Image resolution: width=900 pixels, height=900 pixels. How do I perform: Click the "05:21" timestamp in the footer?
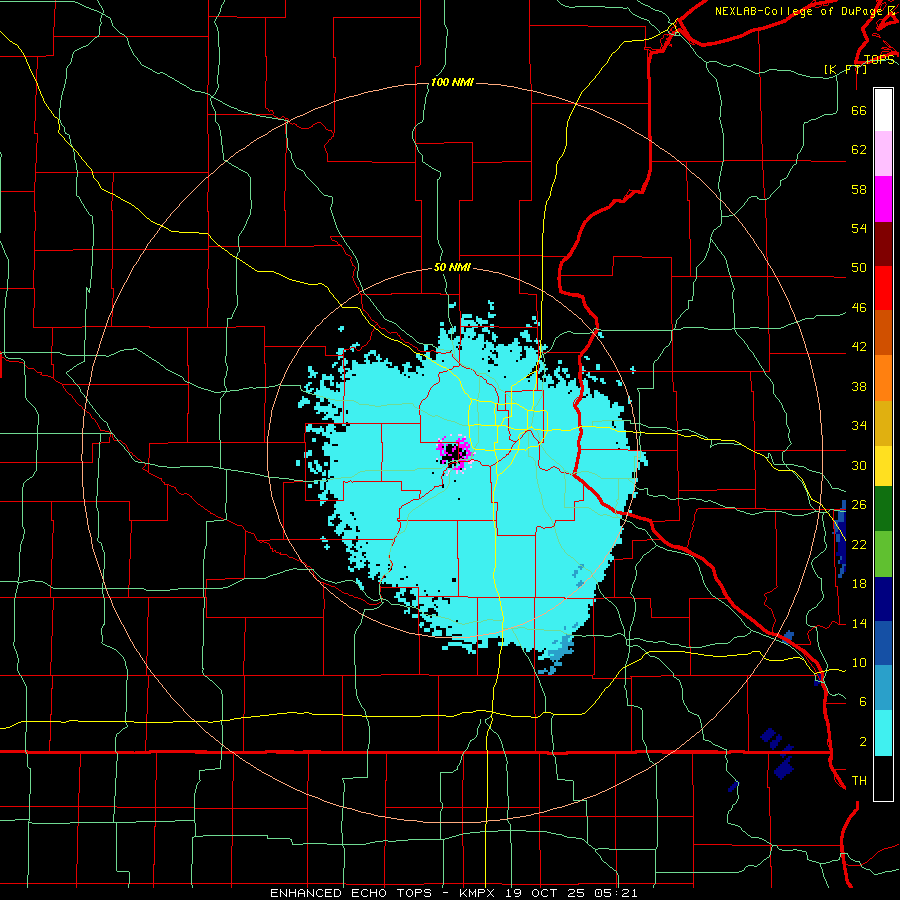coord(616,893)
